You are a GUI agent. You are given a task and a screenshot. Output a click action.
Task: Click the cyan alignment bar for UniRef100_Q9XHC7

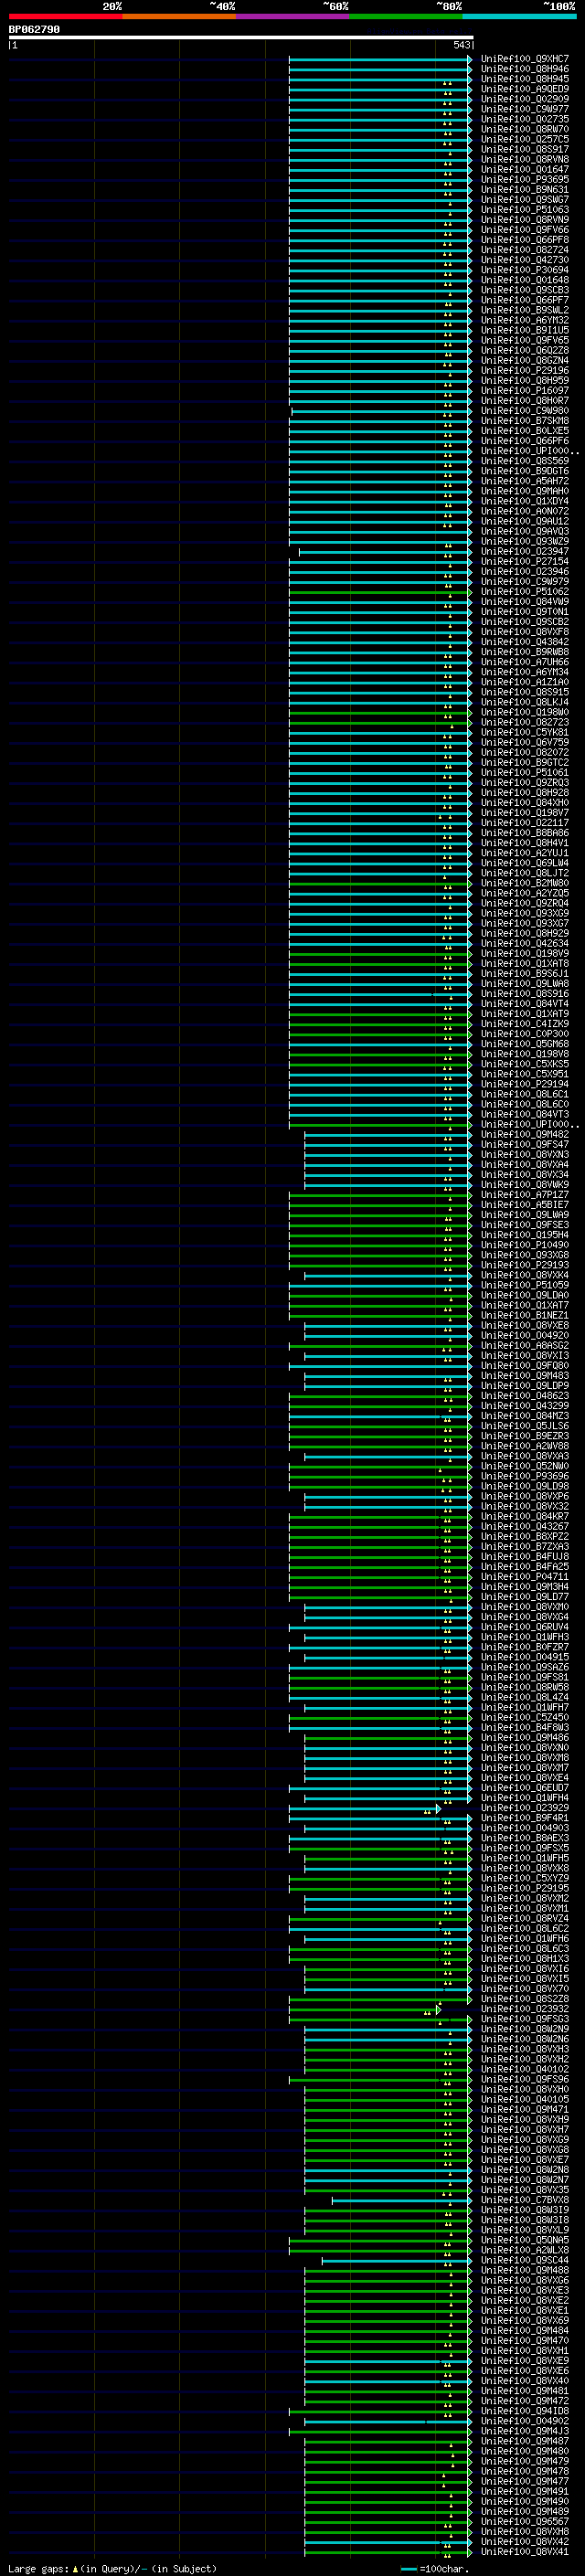[380, 59]
